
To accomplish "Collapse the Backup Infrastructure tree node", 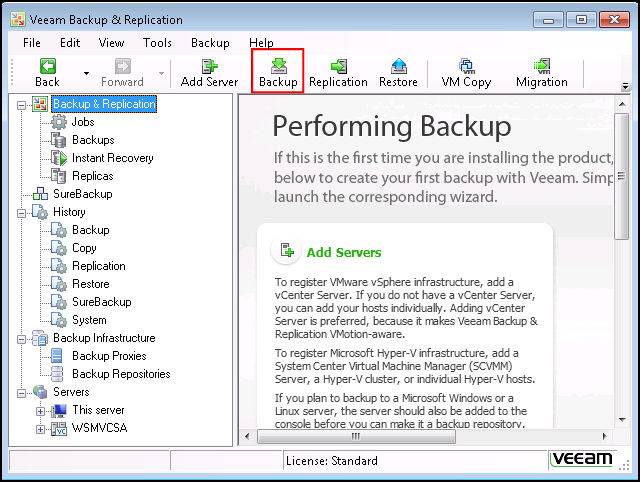I will [21, 339].
